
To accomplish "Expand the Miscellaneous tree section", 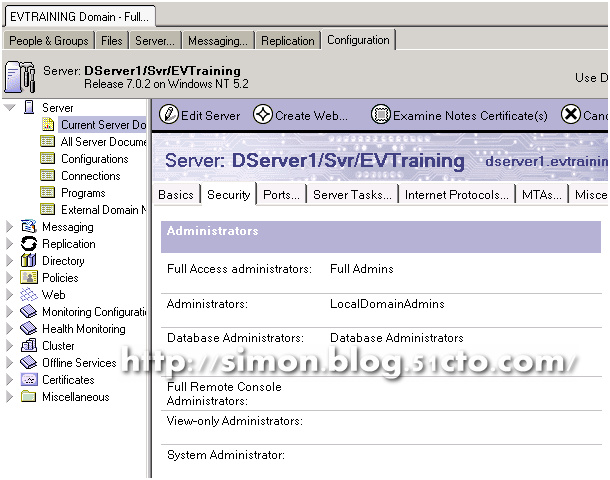I will (x=10, y=396).
